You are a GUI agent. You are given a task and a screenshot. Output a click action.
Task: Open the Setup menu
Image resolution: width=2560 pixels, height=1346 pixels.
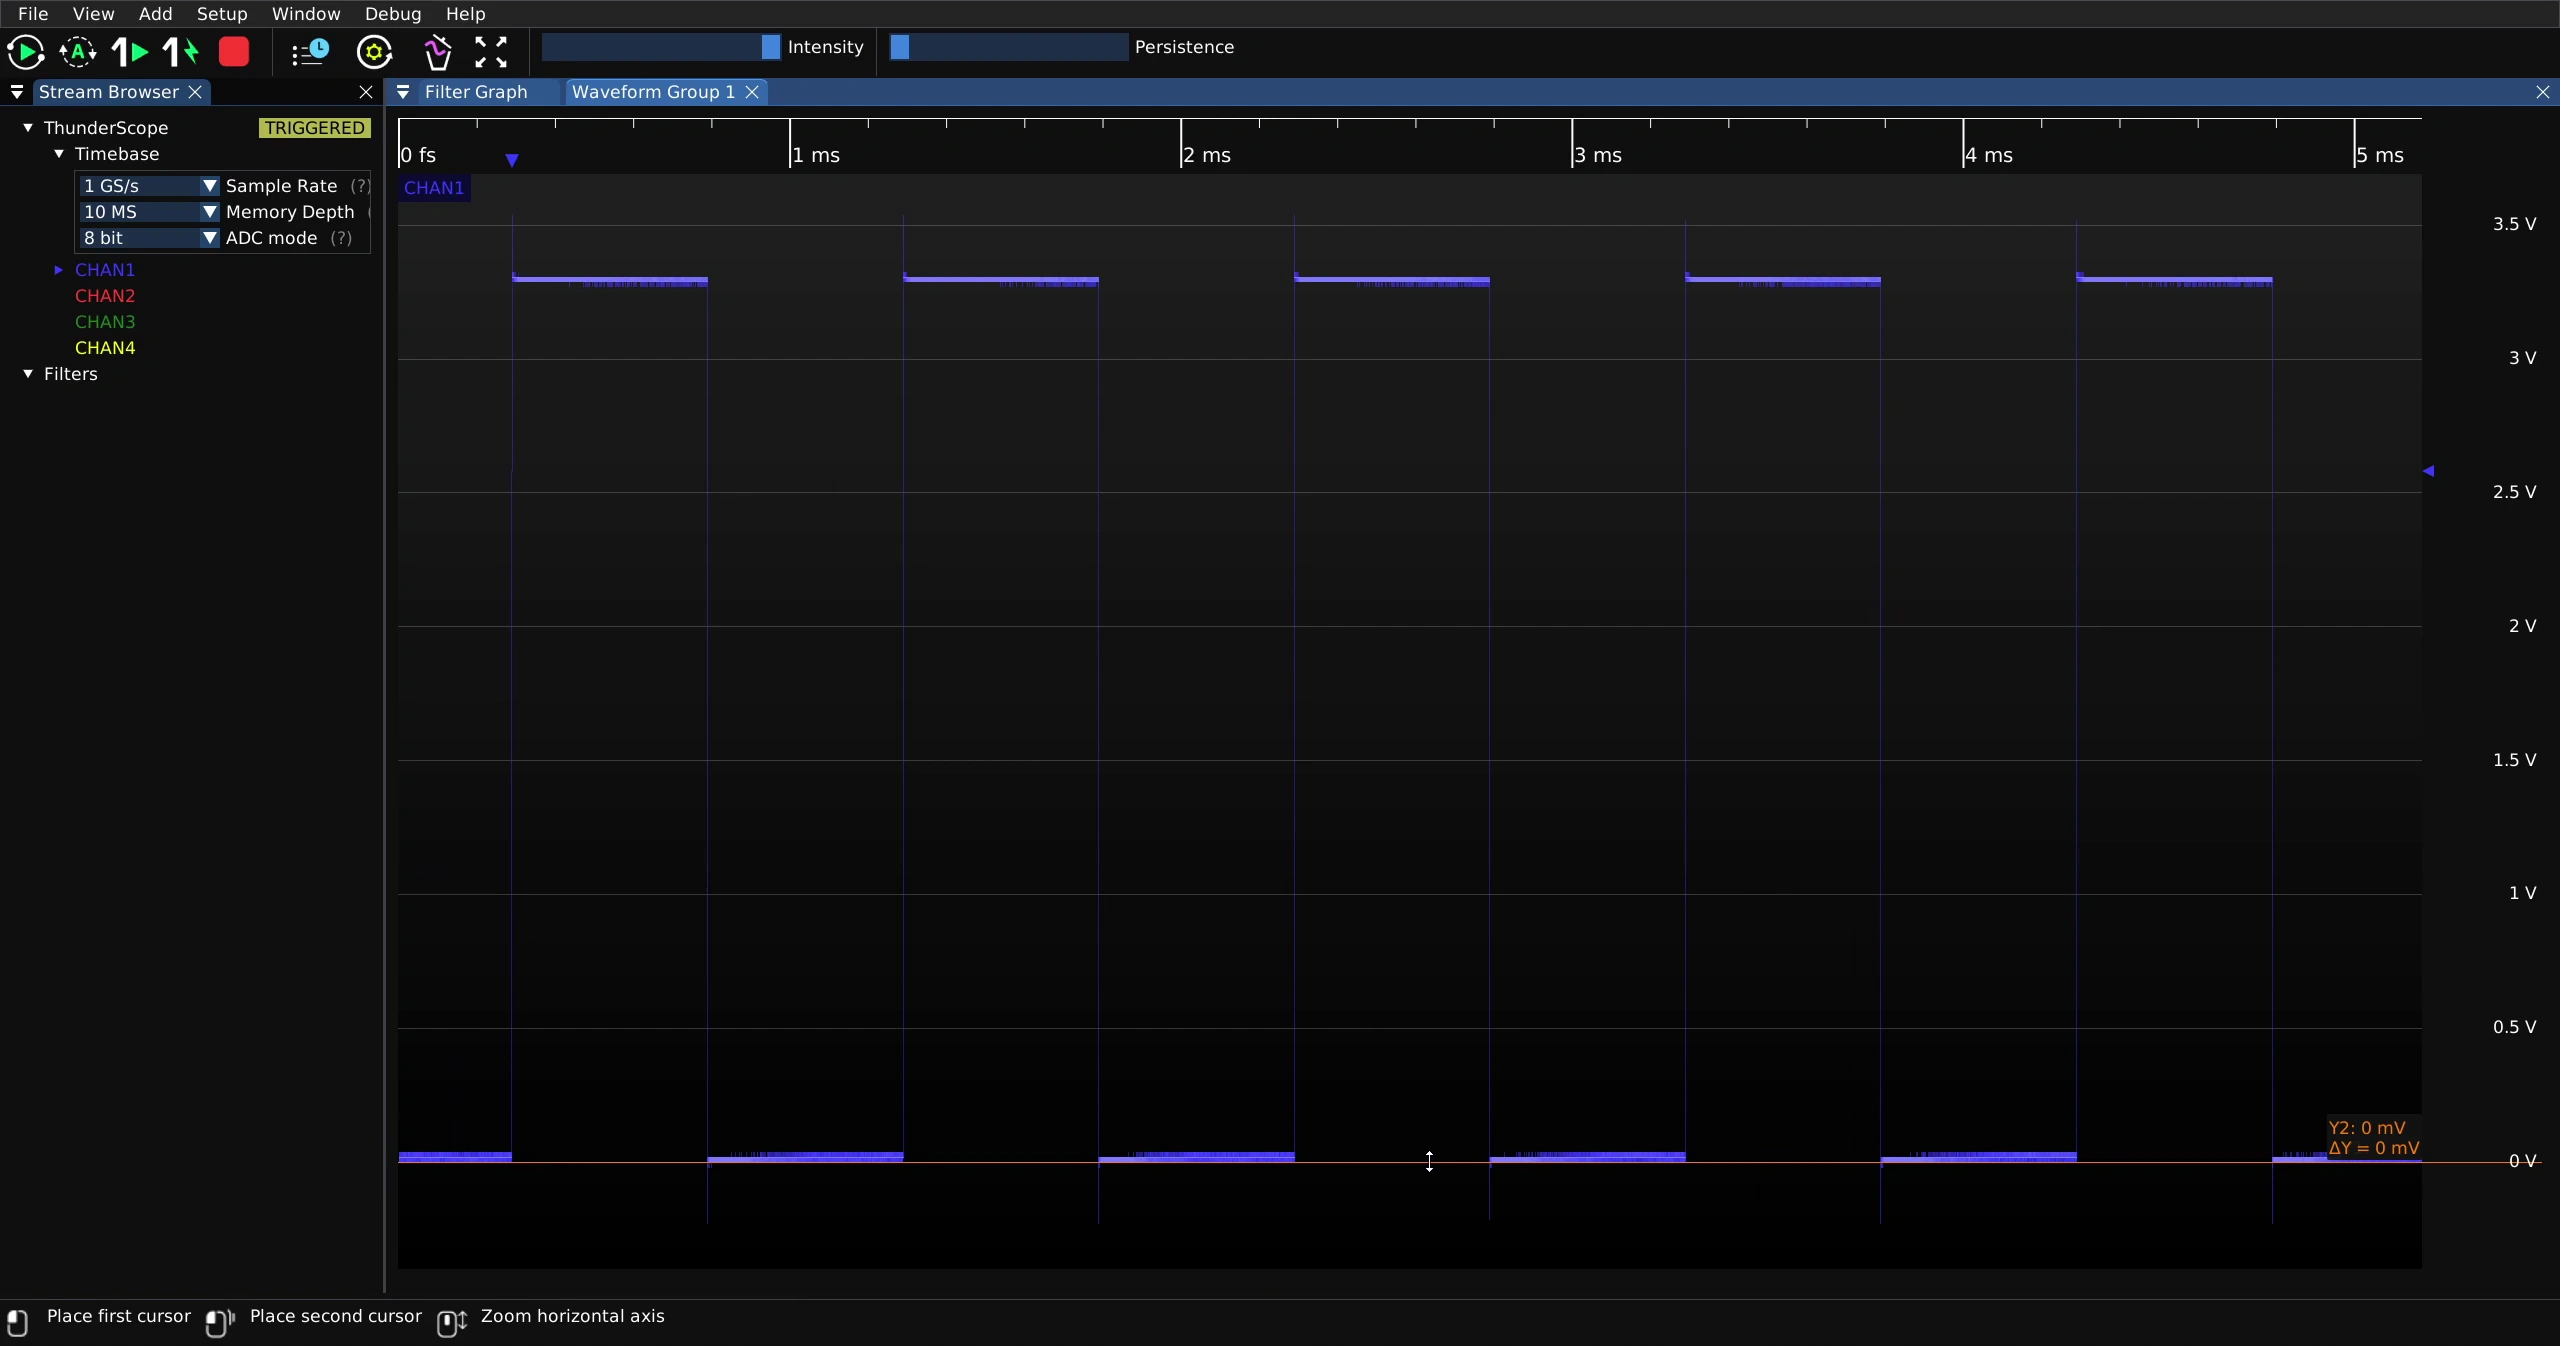click(222, 14)
